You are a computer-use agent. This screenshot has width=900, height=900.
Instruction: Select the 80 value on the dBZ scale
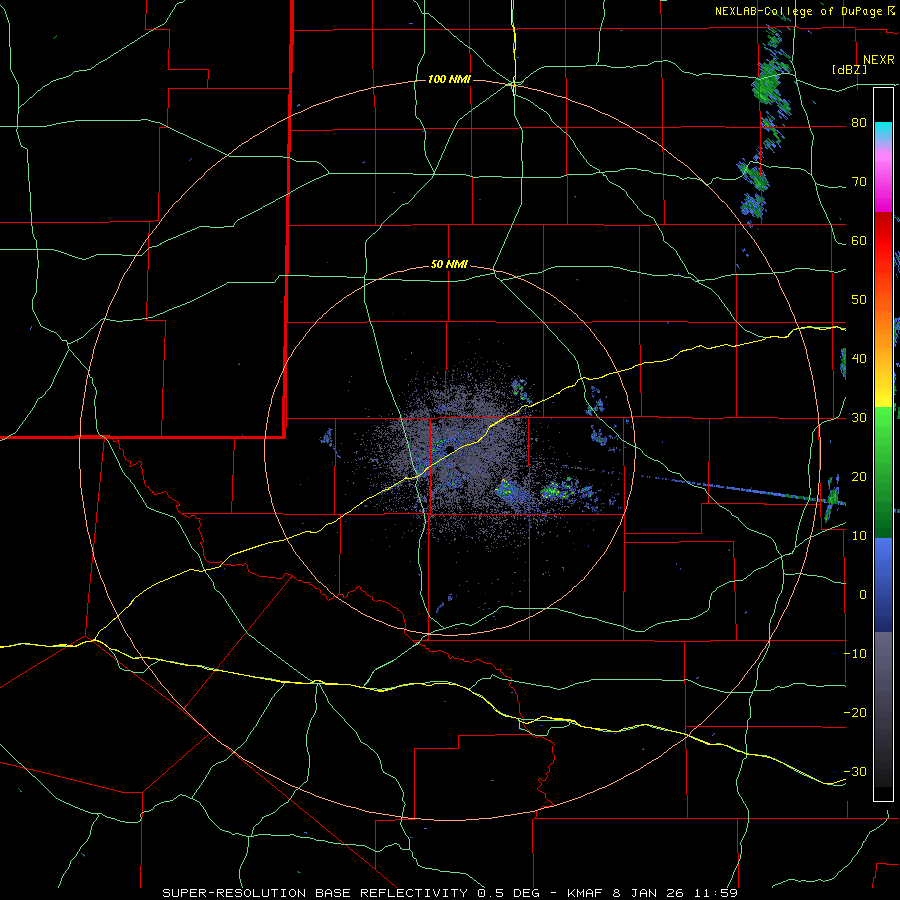point(859,122)
